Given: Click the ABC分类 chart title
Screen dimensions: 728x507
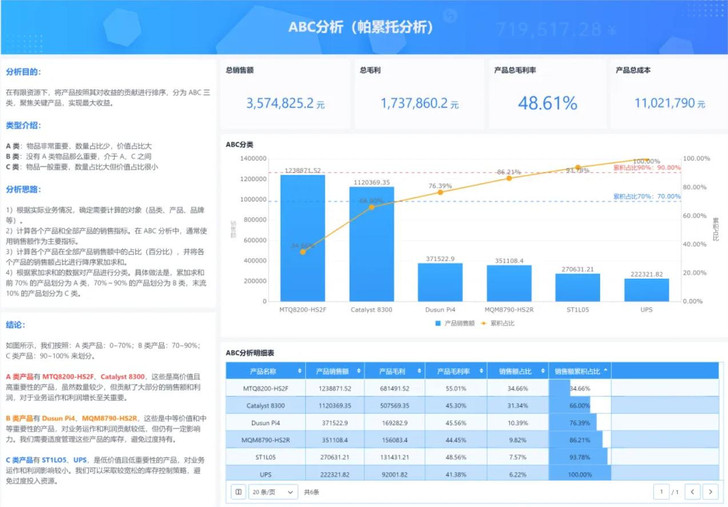Looking at the screenshot, I should tap(240, 145).
